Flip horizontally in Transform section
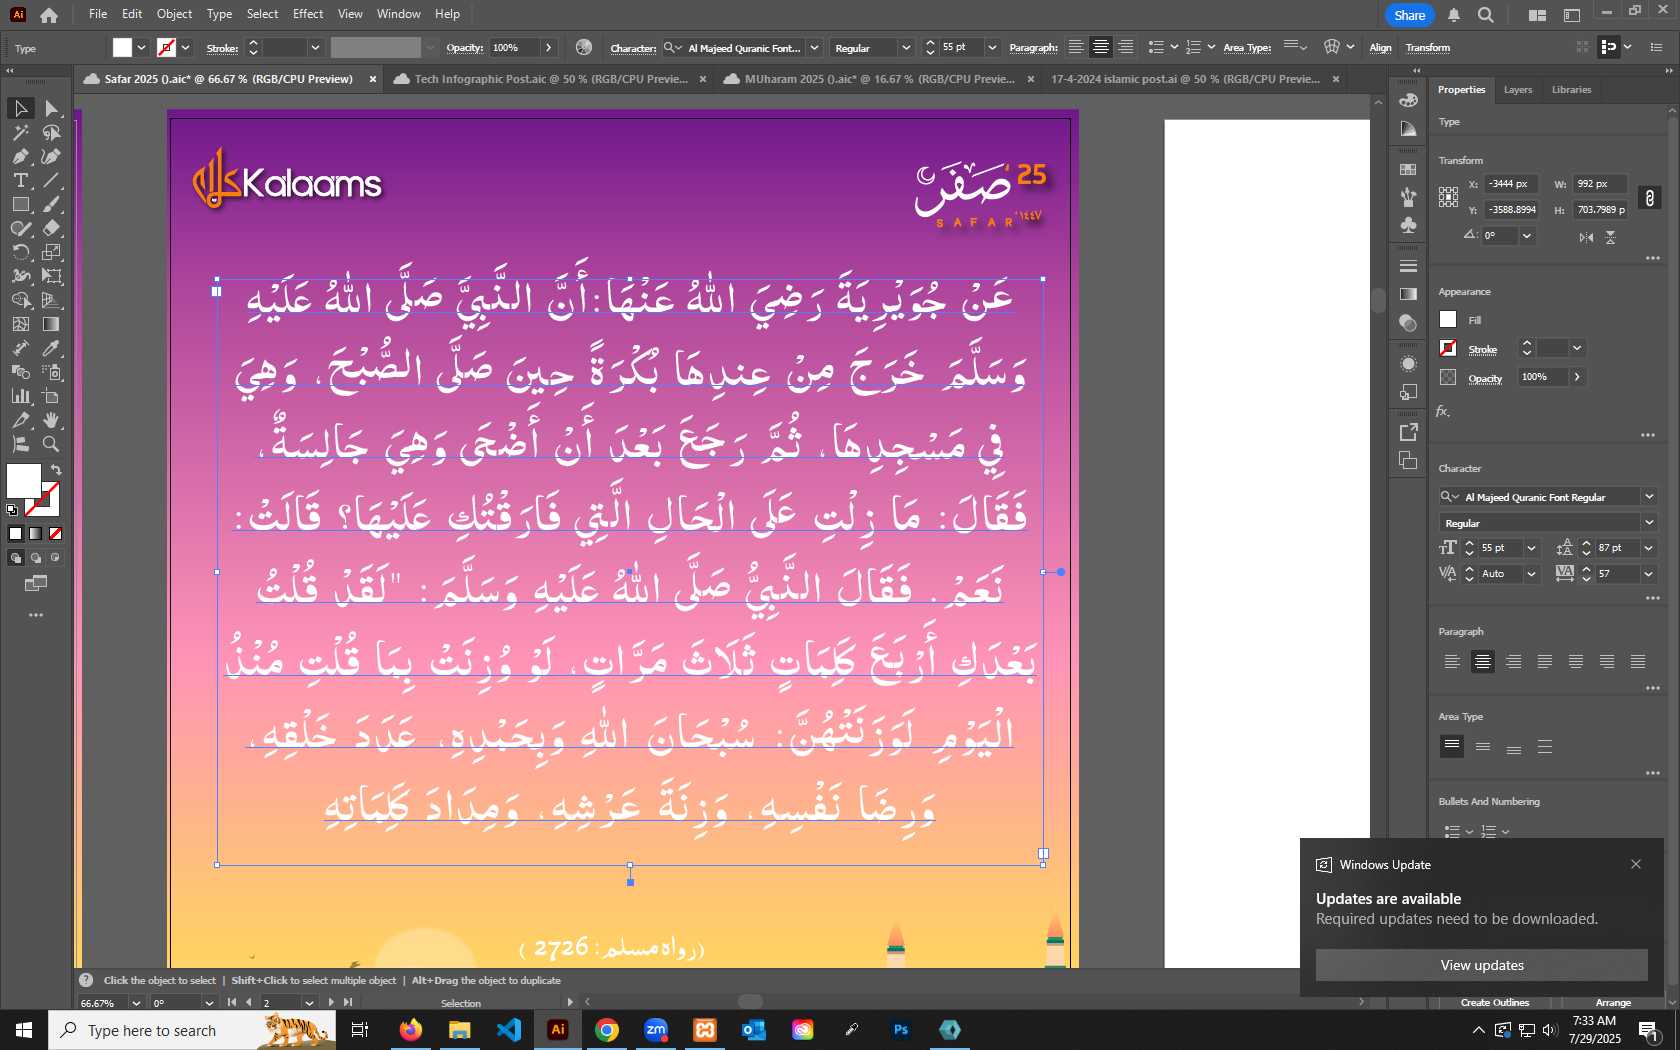Viewport: 1680px width, 1050px height. (1586, 237)
